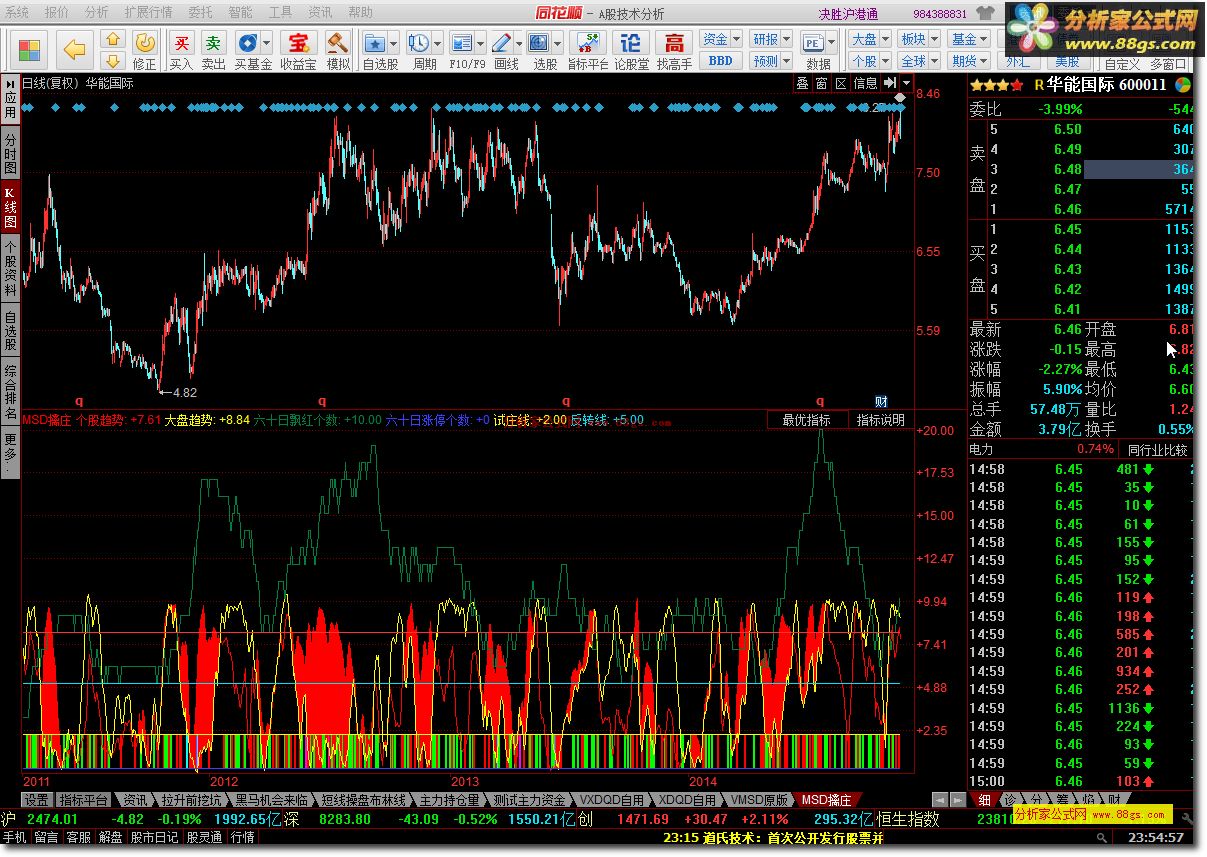Click the colorful home grid icon
The height and width of the screenshot is (857, 1207).
(x=30, y=50)
